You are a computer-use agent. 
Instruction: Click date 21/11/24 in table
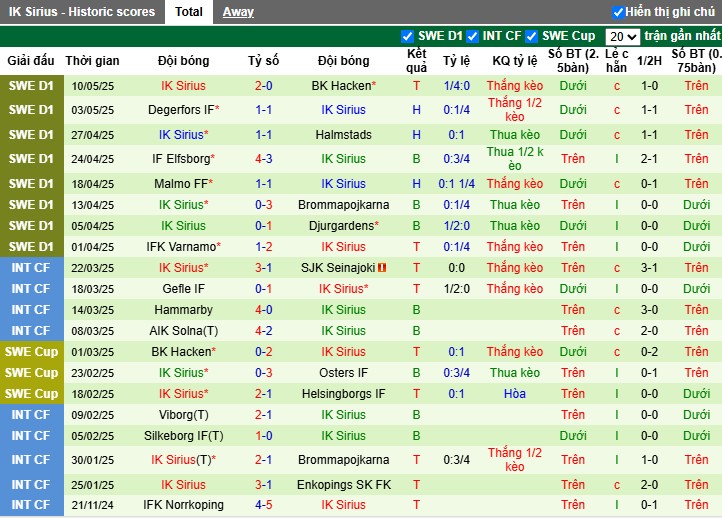[x=93, y=505]
